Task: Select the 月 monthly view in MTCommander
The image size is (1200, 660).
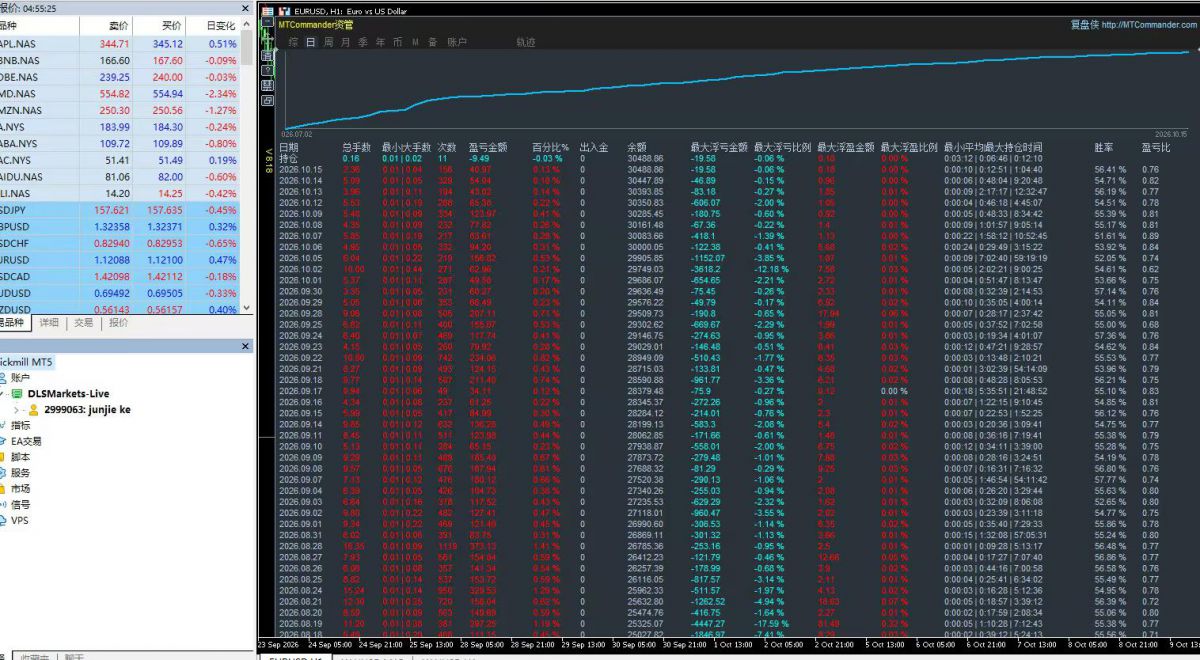Action: (345, 42)
